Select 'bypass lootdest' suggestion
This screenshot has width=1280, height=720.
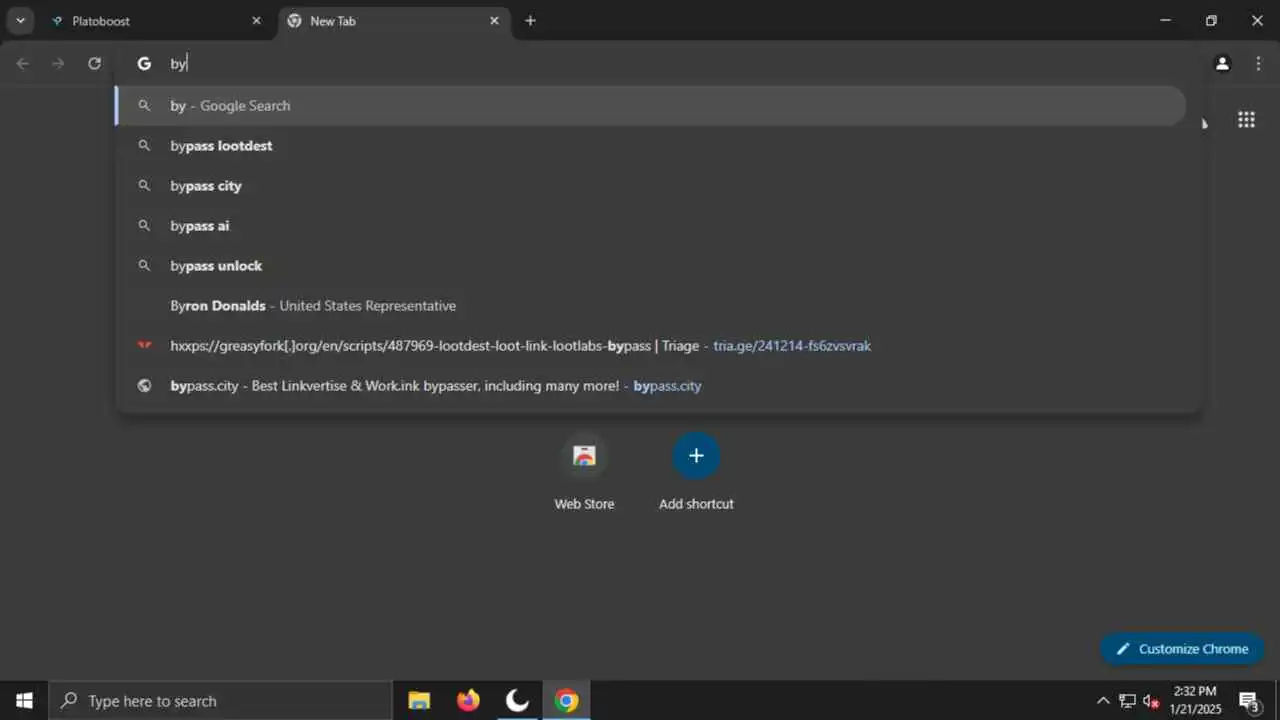pyautogui.click(x=650, y=146)
